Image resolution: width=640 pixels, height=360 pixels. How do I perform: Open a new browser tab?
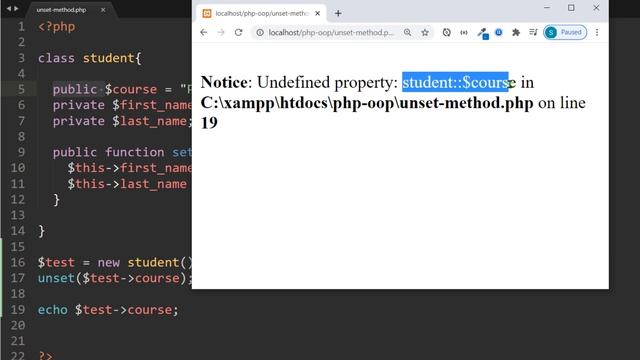(x=338, y=13)
